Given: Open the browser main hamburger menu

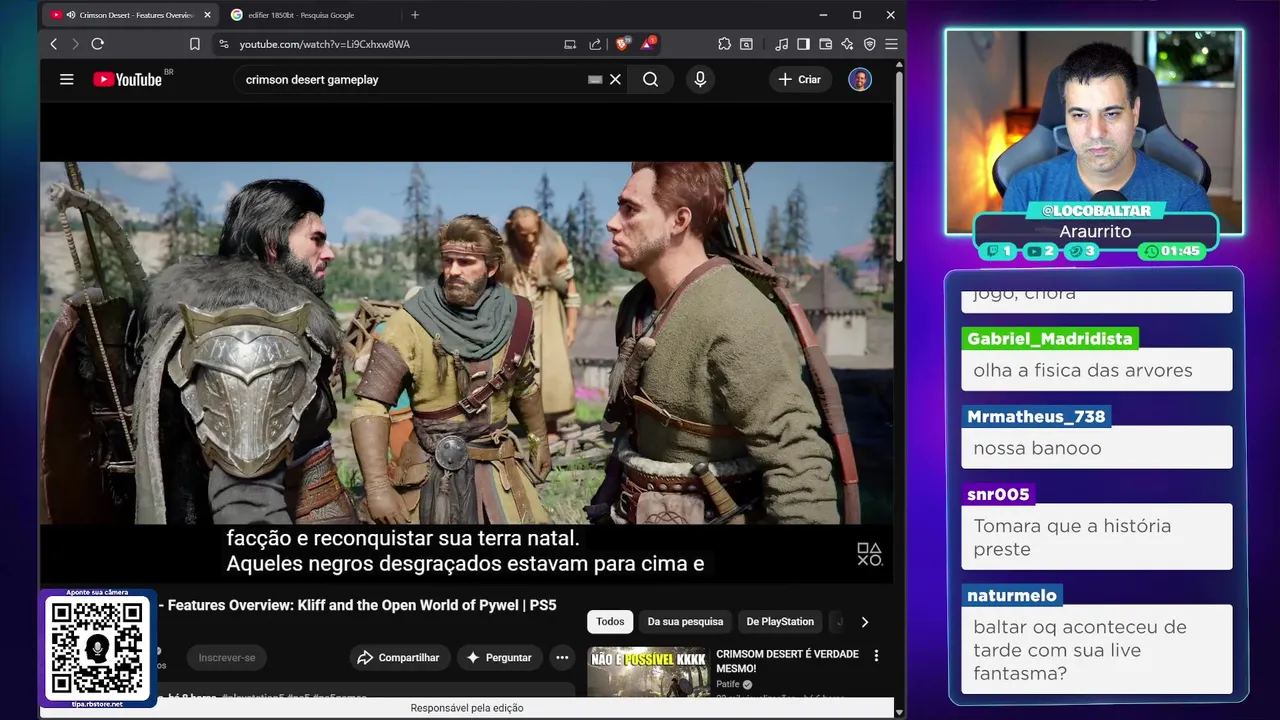Looking at the screenshot, I should pos(891,44).
